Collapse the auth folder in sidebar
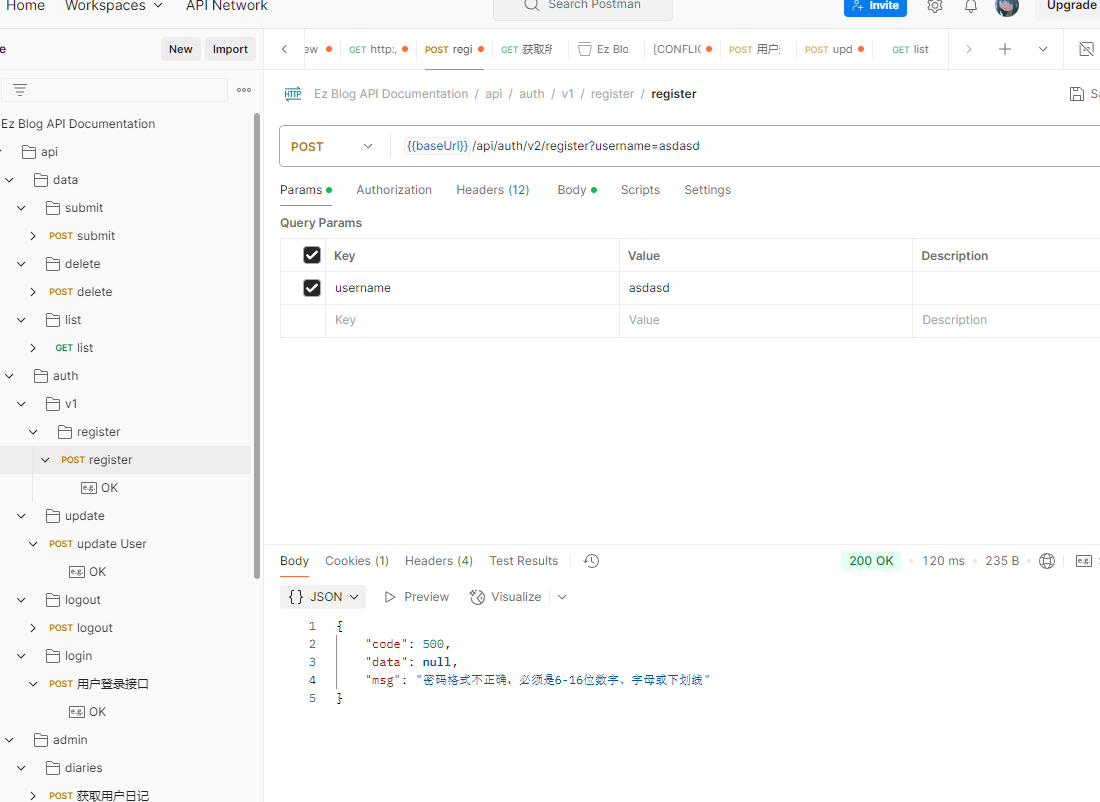 coord(10,376)
